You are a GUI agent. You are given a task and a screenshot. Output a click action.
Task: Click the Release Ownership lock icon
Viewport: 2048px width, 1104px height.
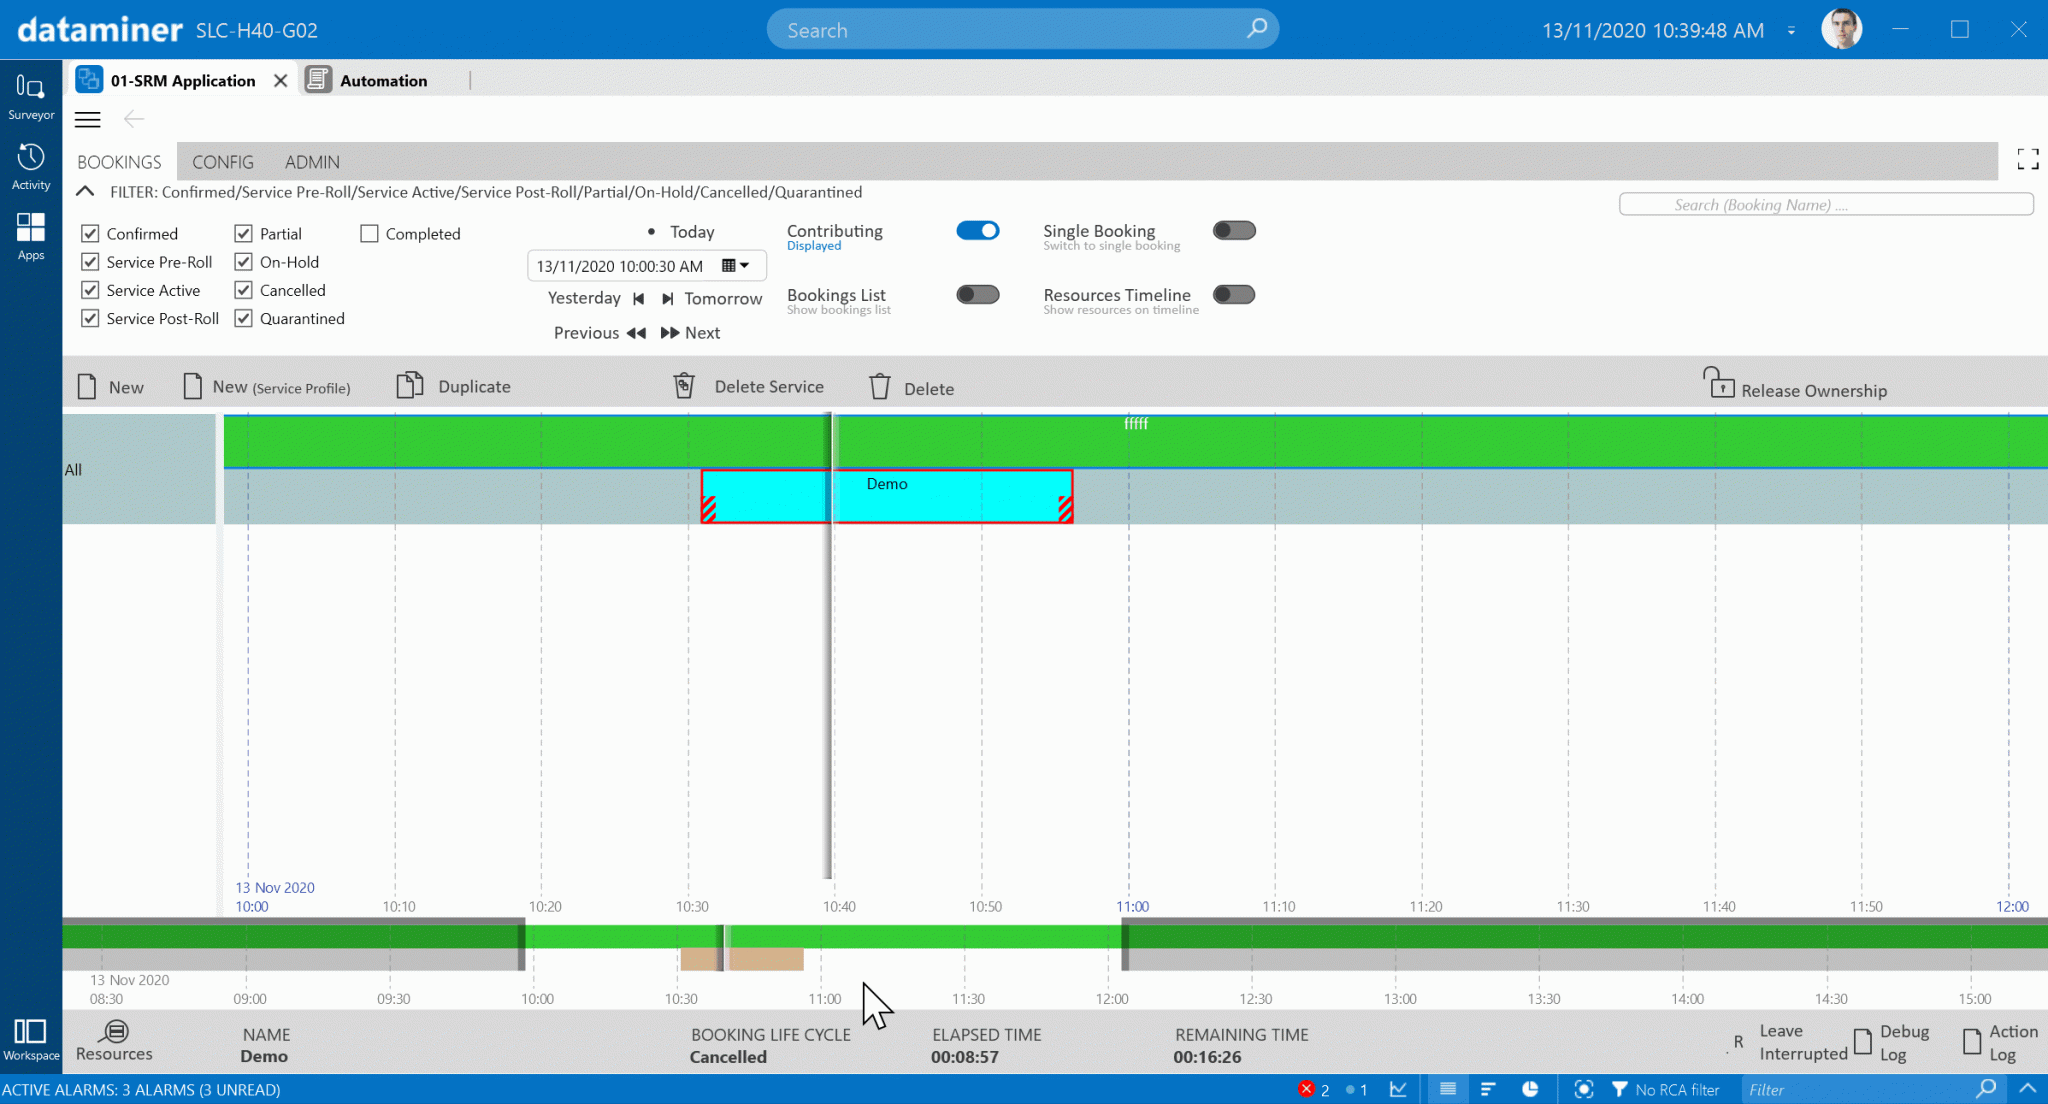(x=1719, y=383)
